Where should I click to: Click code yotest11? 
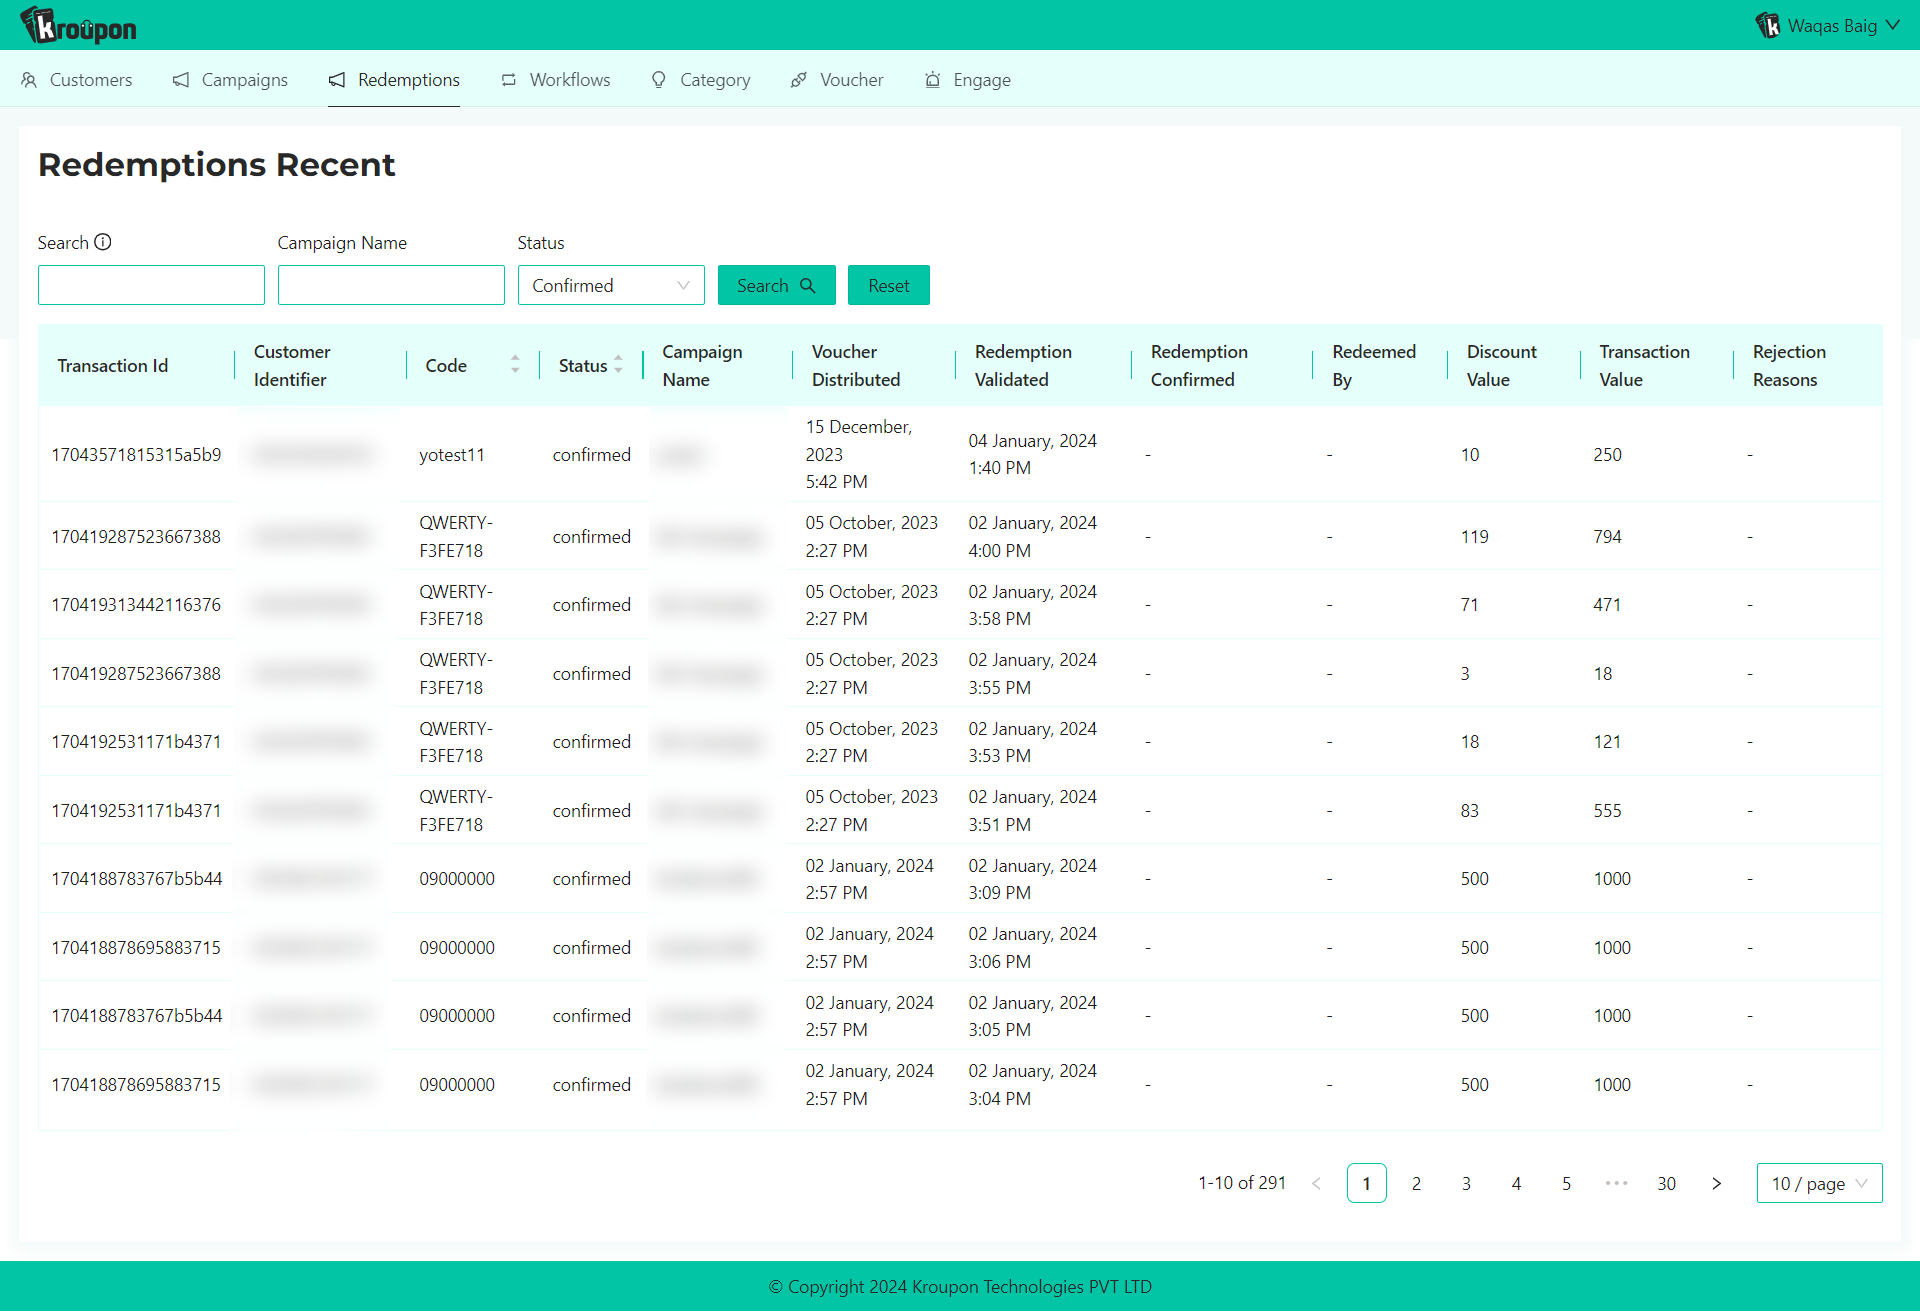[452, 454]
